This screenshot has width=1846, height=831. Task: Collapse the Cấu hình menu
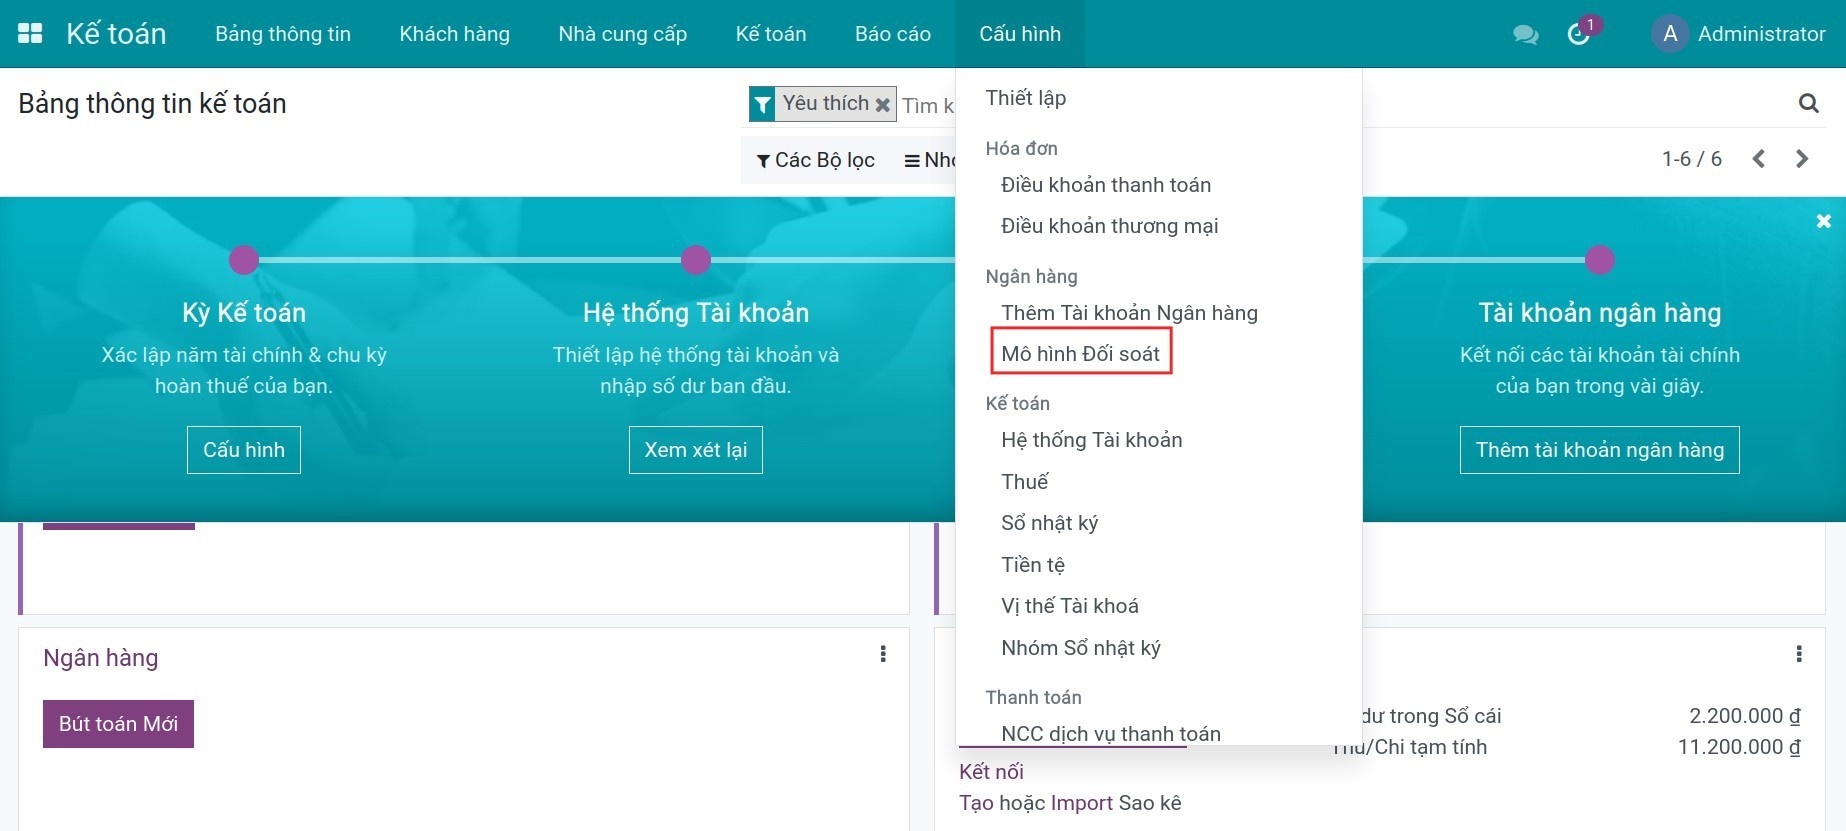click(1020, 34)
